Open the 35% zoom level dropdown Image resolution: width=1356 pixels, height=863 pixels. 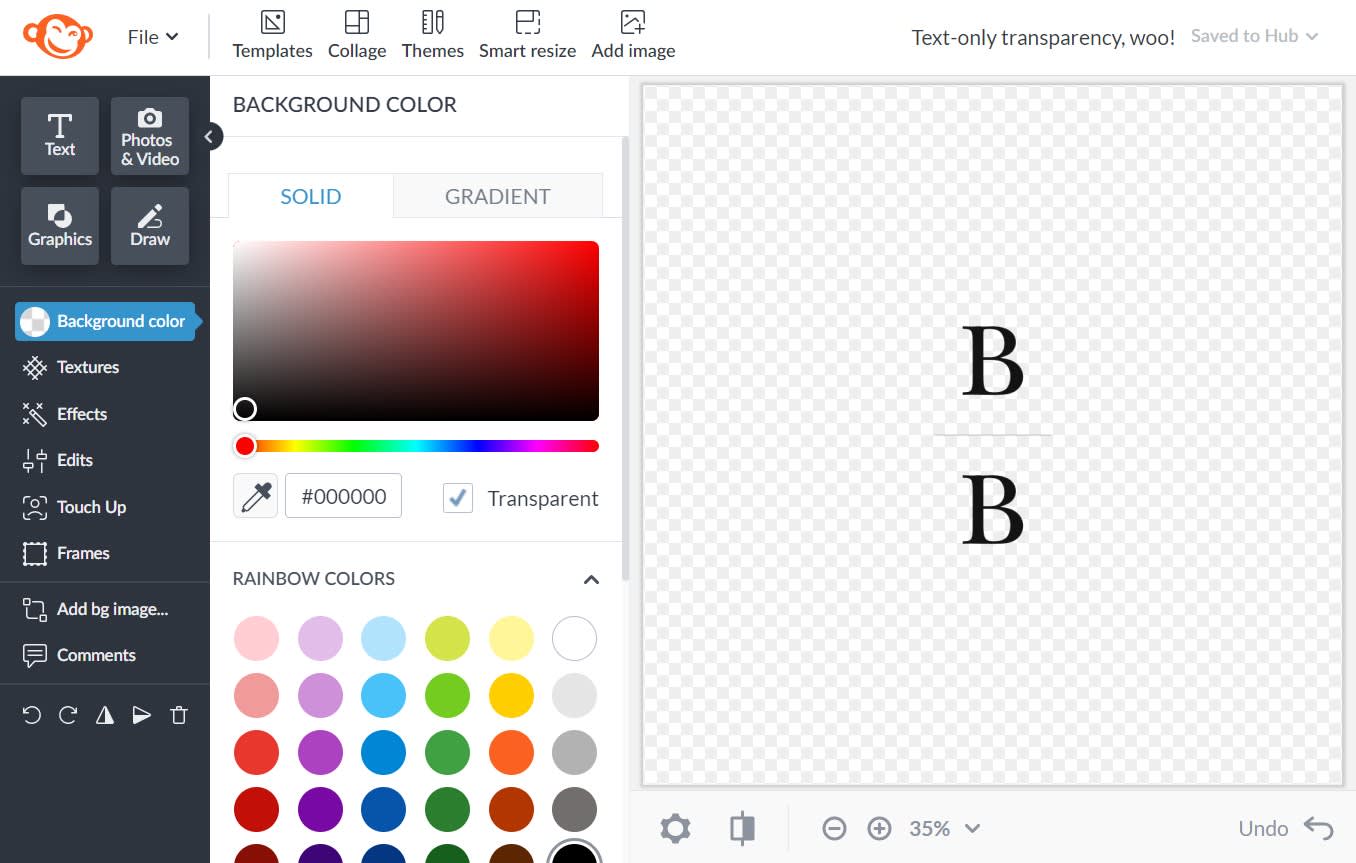(x=944, y=828)
